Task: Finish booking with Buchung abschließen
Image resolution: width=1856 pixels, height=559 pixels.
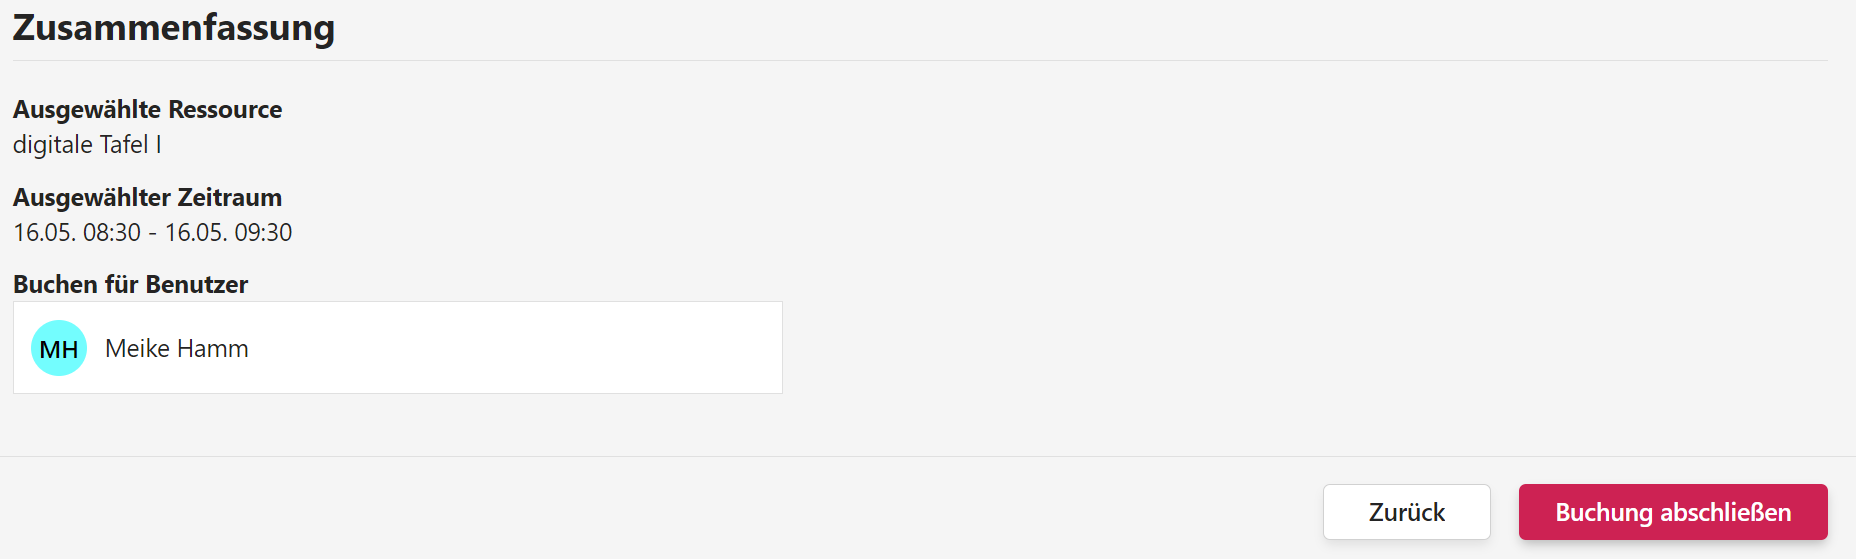Action: 1672,512
